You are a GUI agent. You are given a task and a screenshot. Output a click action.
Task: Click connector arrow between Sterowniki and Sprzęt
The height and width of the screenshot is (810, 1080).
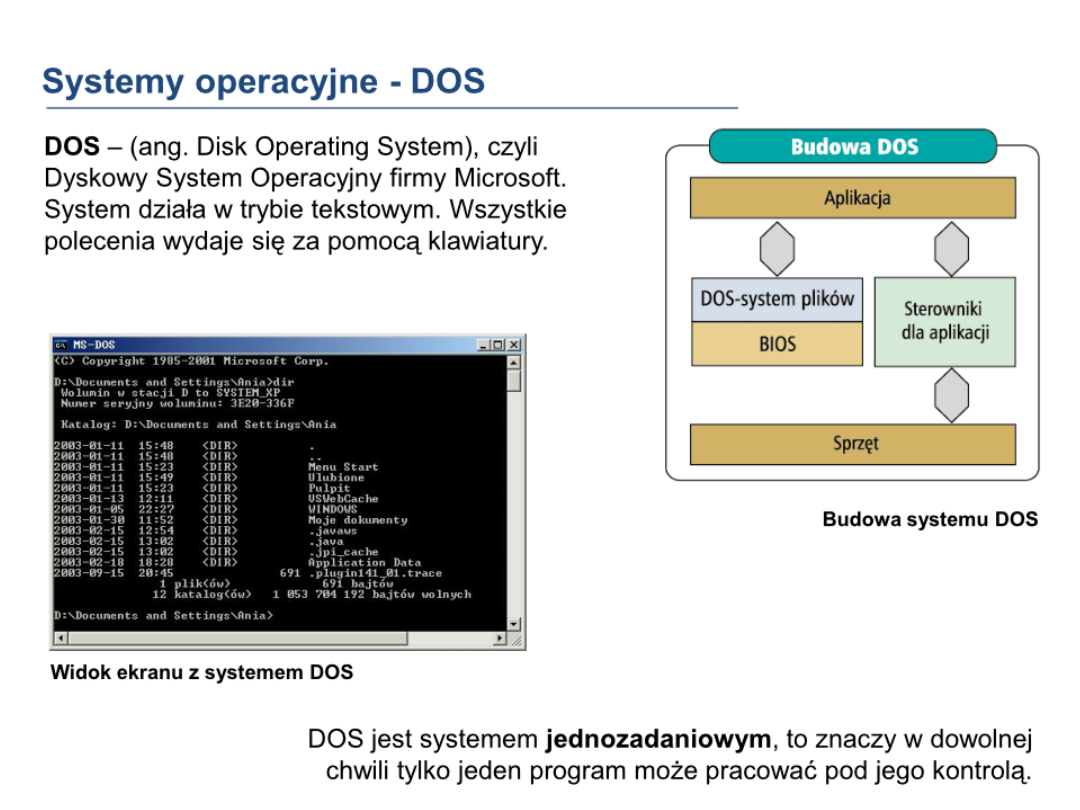(951, 395)
